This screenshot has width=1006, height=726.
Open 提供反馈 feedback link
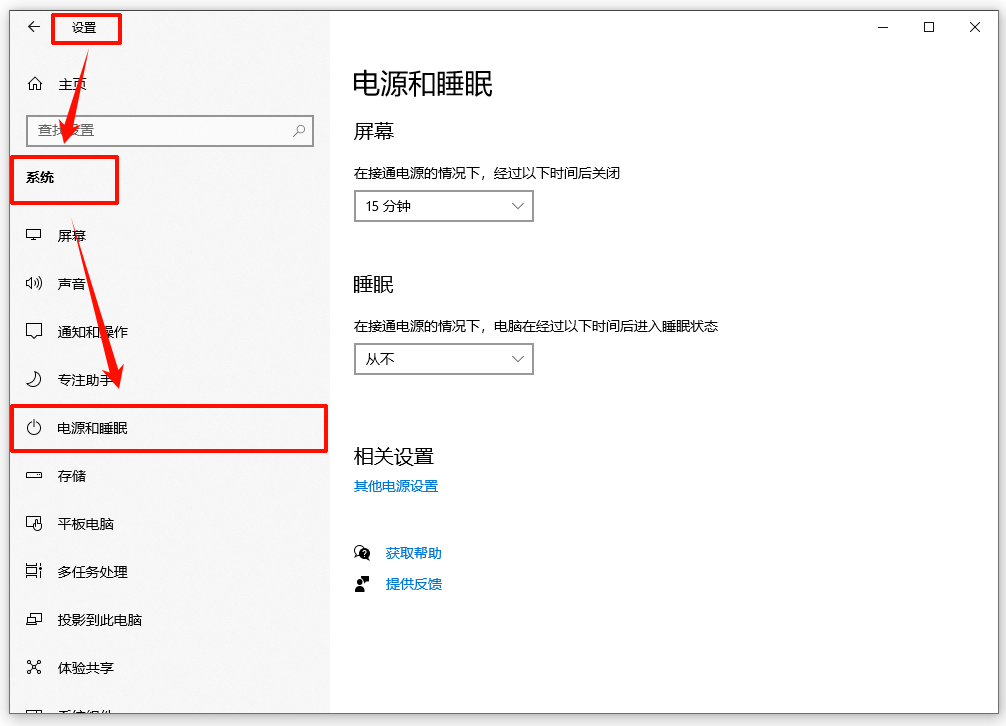pyautogui.click(x=413, y=584)
